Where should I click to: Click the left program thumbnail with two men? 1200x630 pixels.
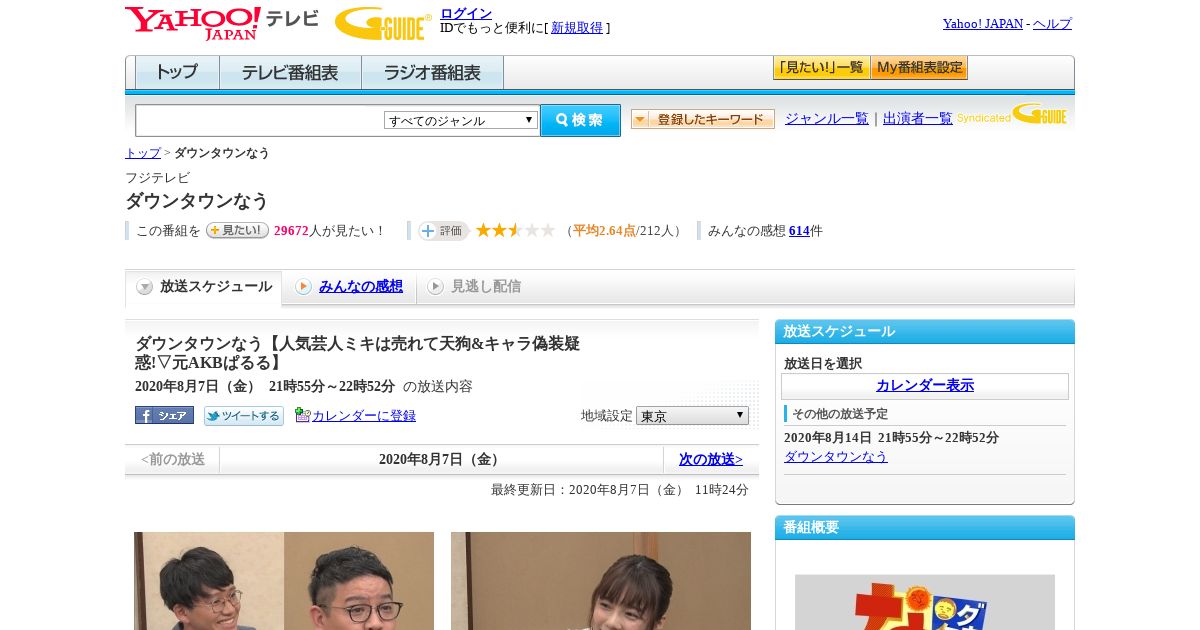pos(284,581)
